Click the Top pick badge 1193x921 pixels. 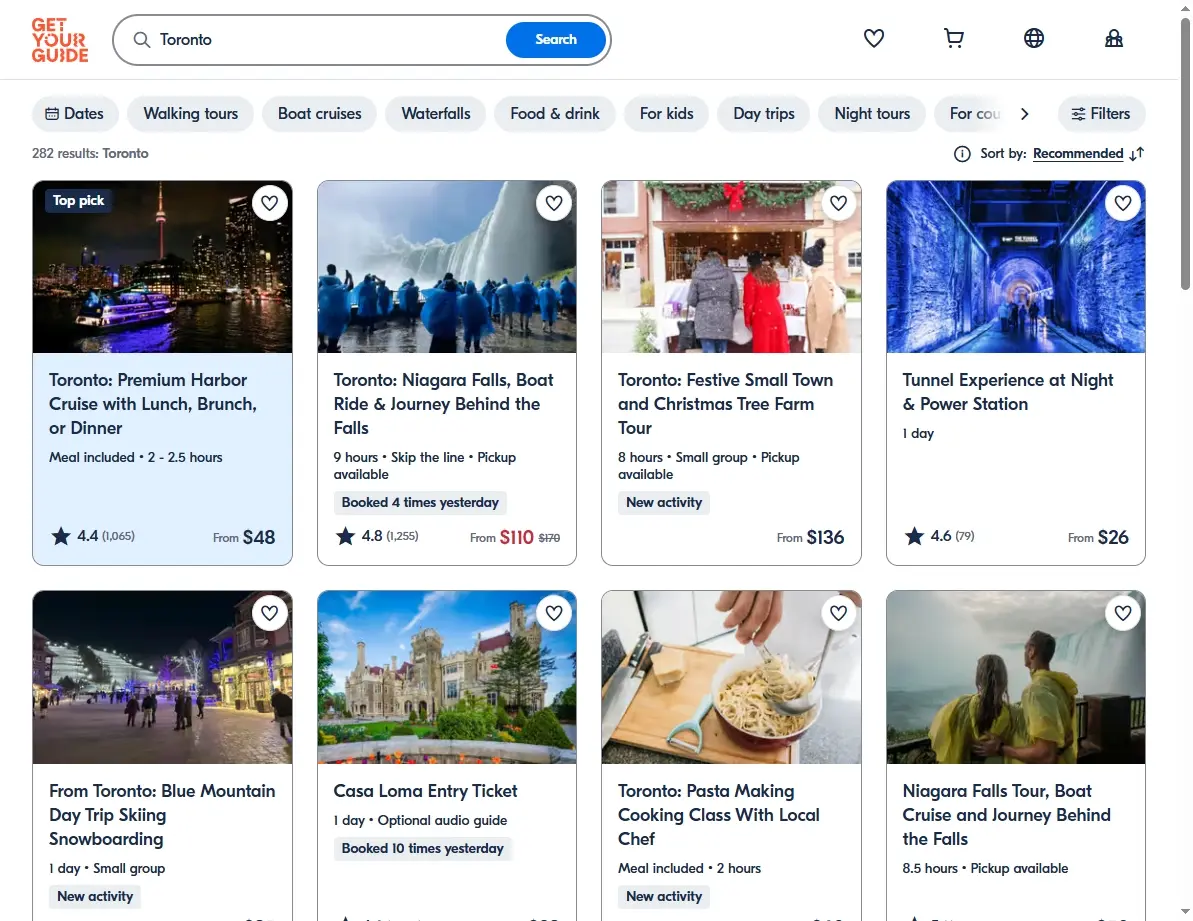(78, 201)
